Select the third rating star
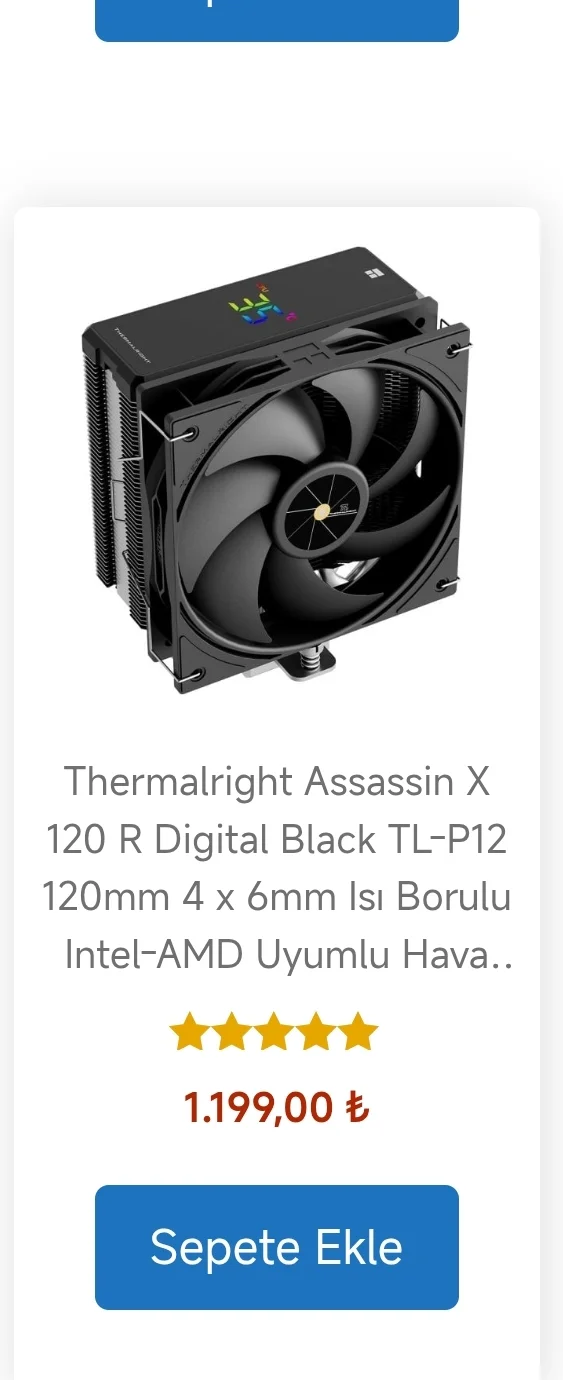563x1380 pixels. click(x=273, y=1032)
